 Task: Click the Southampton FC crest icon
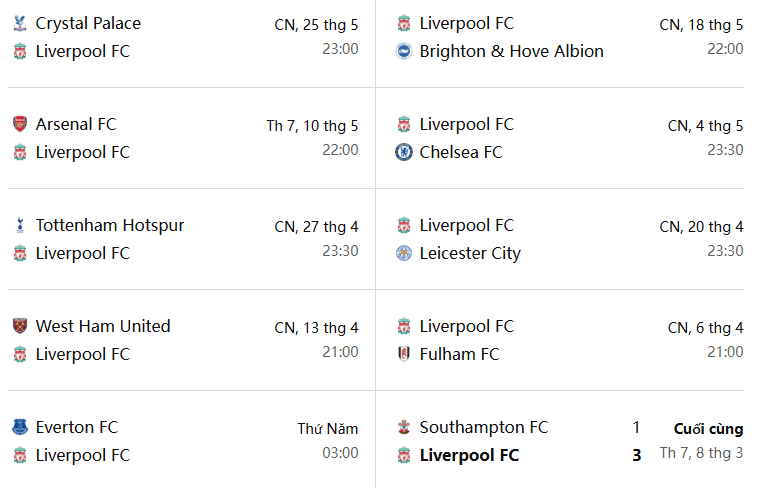point(404,427)
